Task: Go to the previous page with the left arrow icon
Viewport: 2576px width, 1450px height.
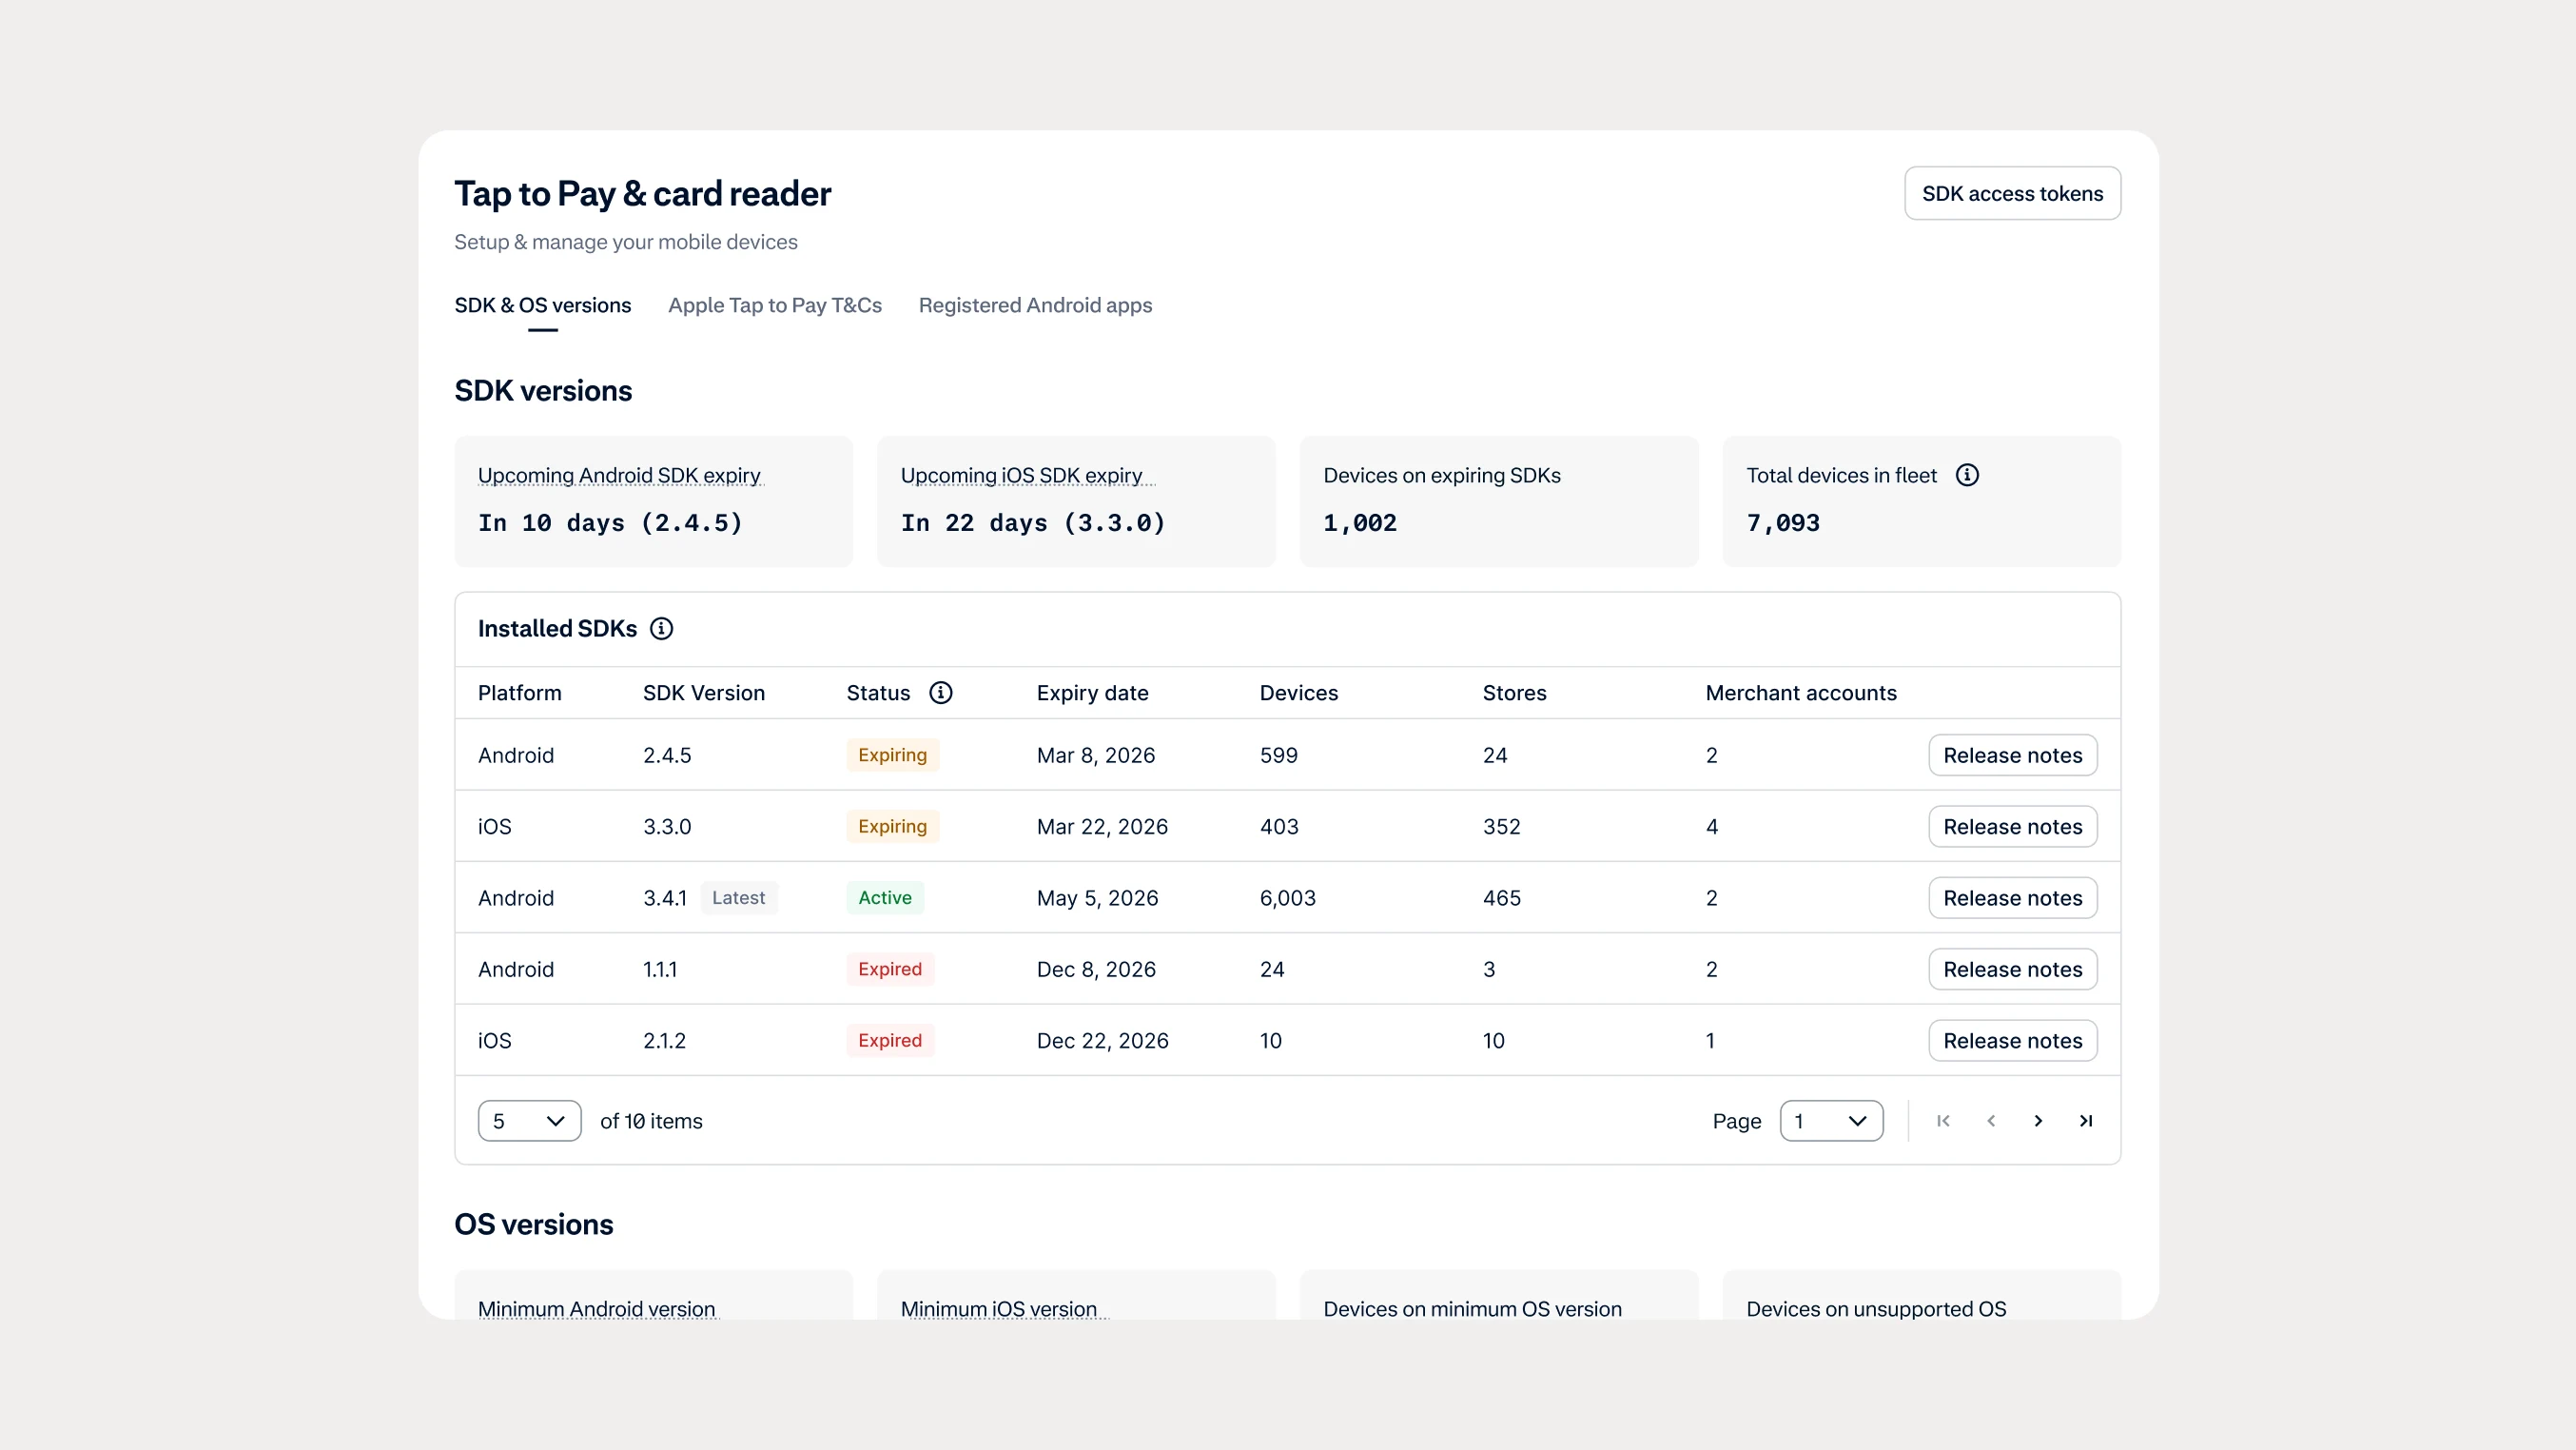Action: [1991, 1121]
